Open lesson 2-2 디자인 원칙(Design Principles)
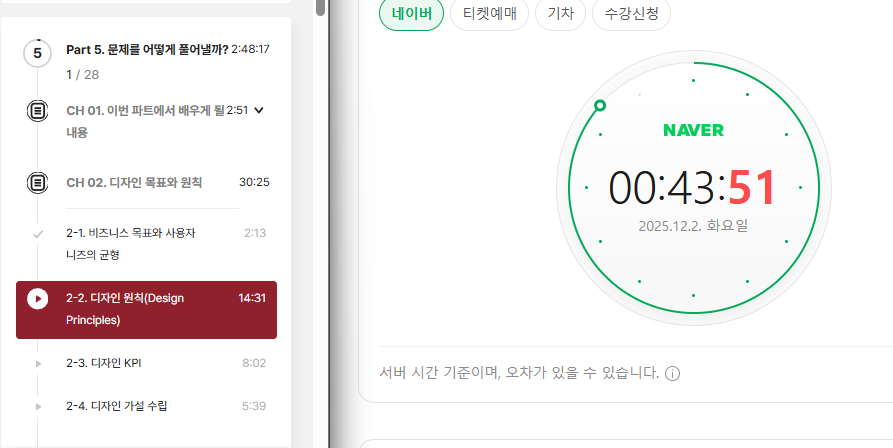 146,310
